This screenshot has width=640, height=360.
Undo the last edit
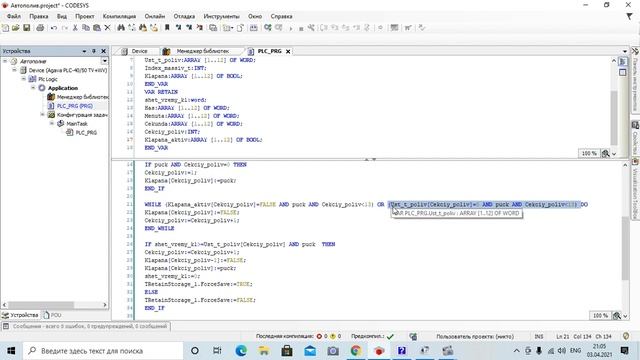click(x=54, y=28)
